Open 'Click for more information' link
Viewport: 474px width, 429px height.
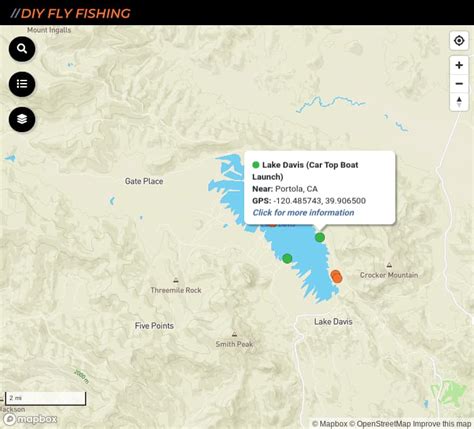point(303,213)
